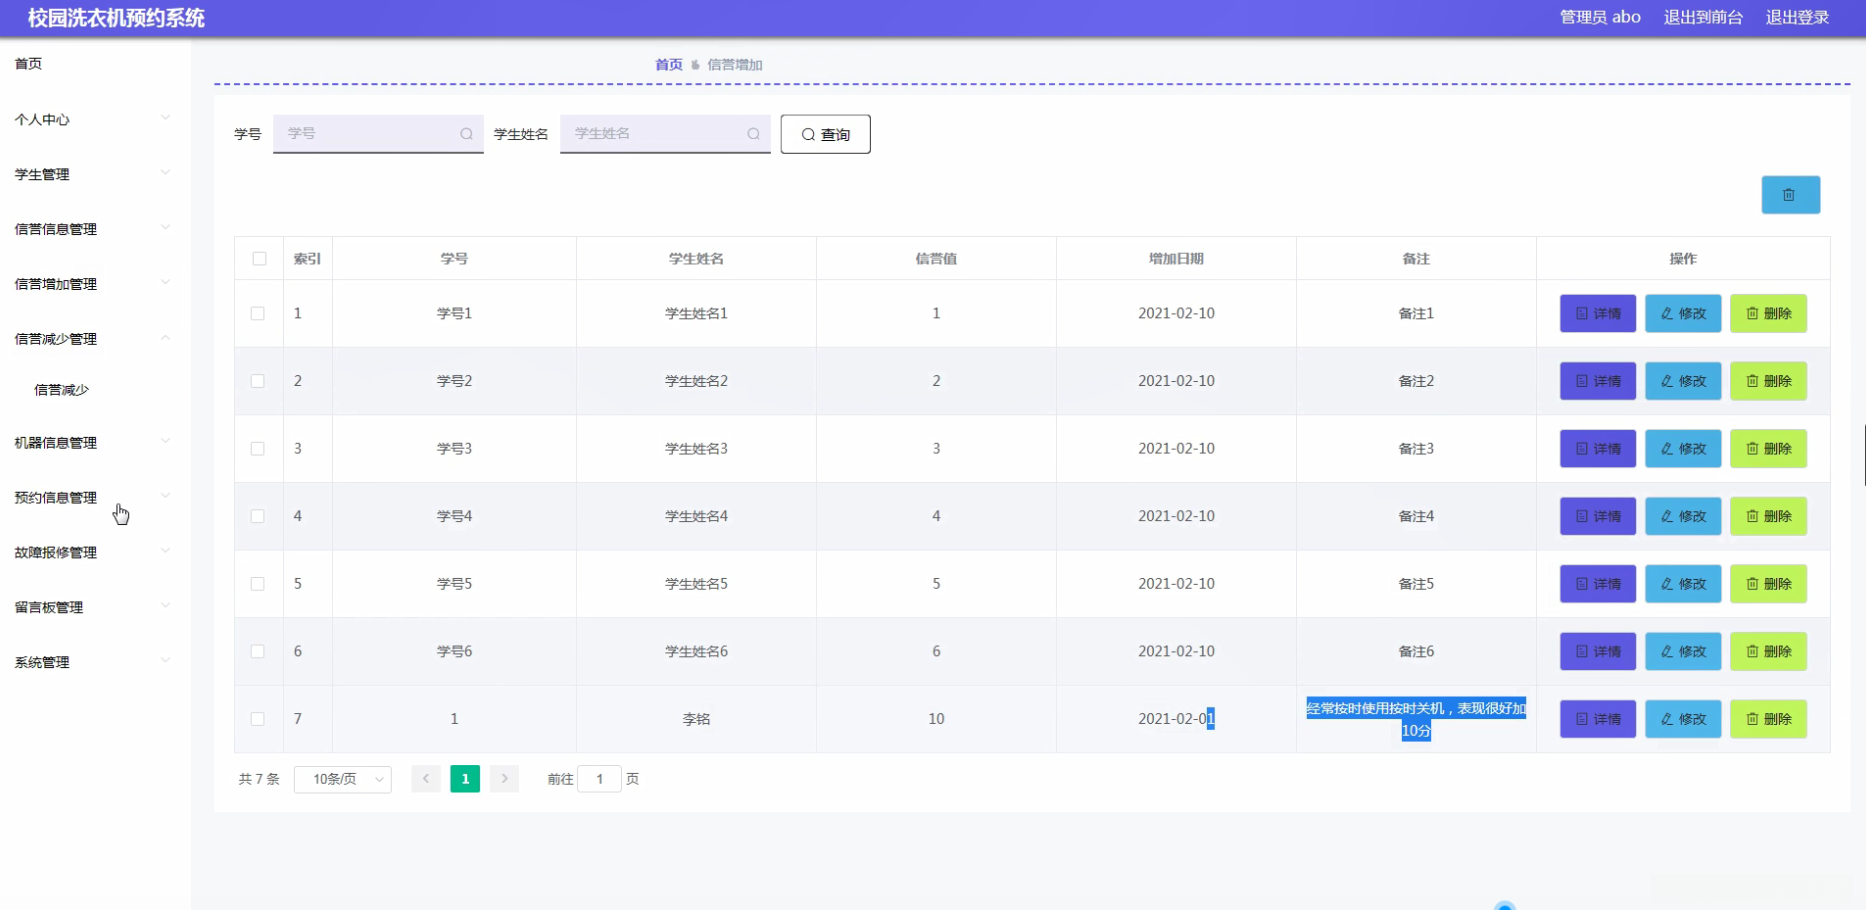Check the checkbox for row 学号2
This screenshot has height=910, width=1866.
click(258, 381)
